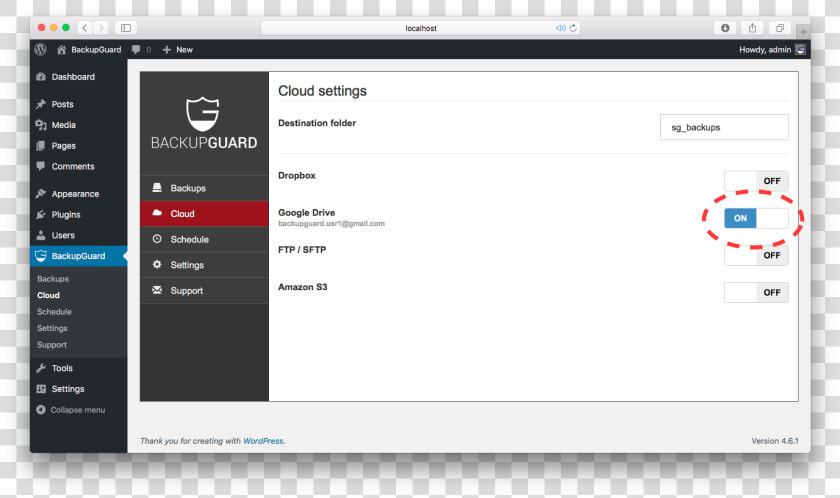This screenshot has height=498, width=840.
Task: Select BackupGuard in the WordPress sidebar
Action: coord(78,256)
